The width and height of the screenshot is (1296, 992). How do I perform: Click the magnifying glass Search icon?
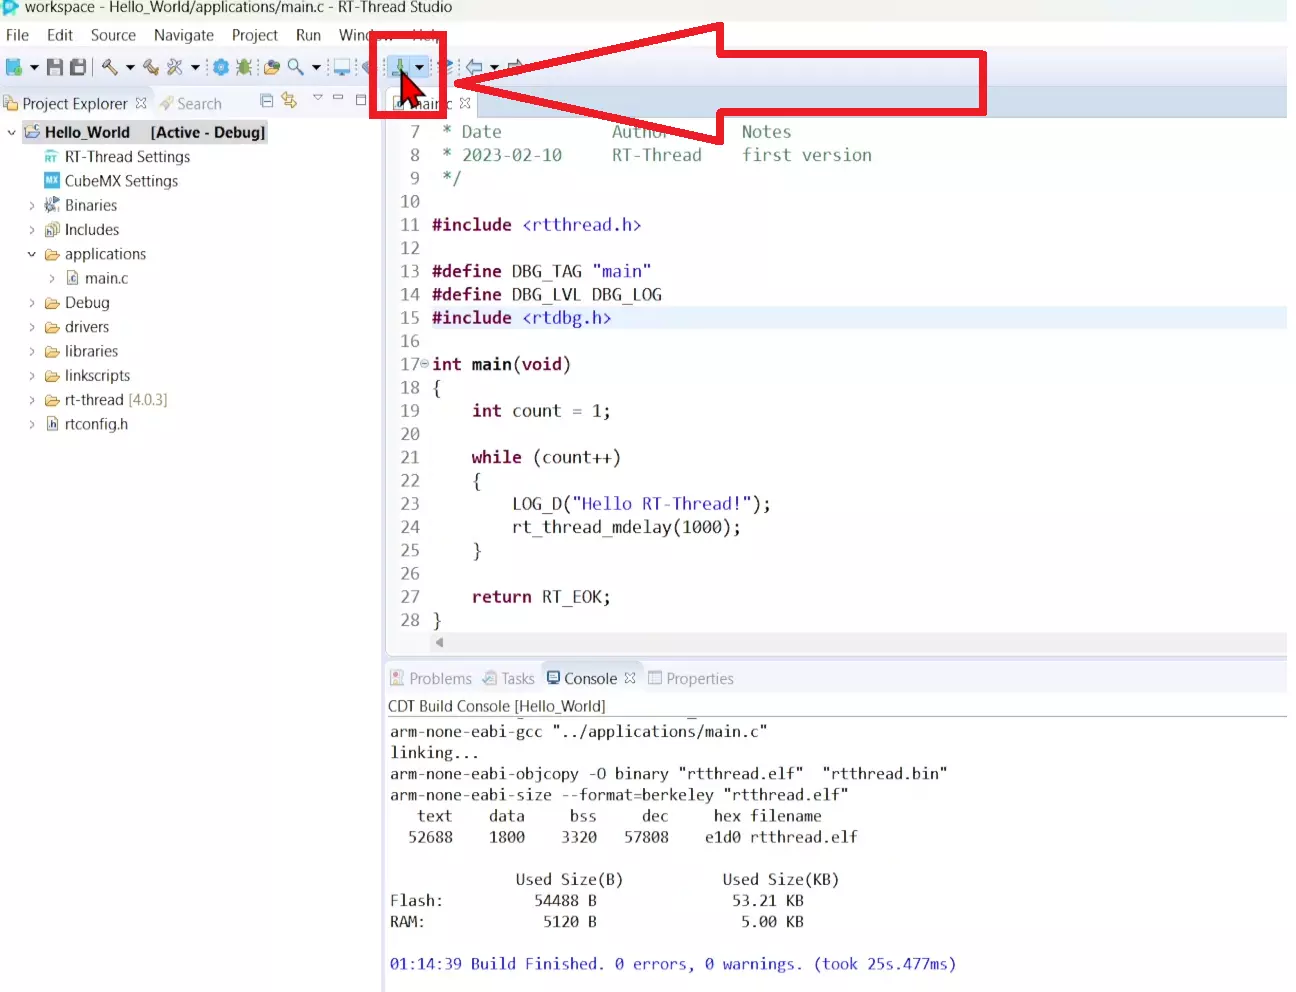point(296,67)
